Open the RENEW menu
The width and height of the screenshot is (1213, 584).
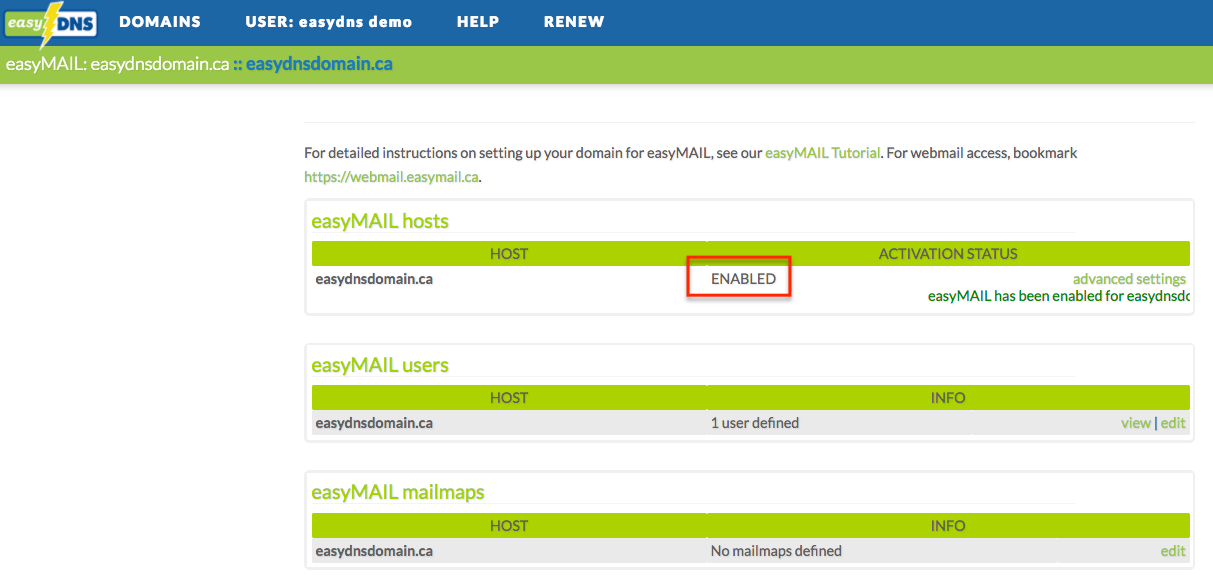pyautogui.click(x=574, y=22)
